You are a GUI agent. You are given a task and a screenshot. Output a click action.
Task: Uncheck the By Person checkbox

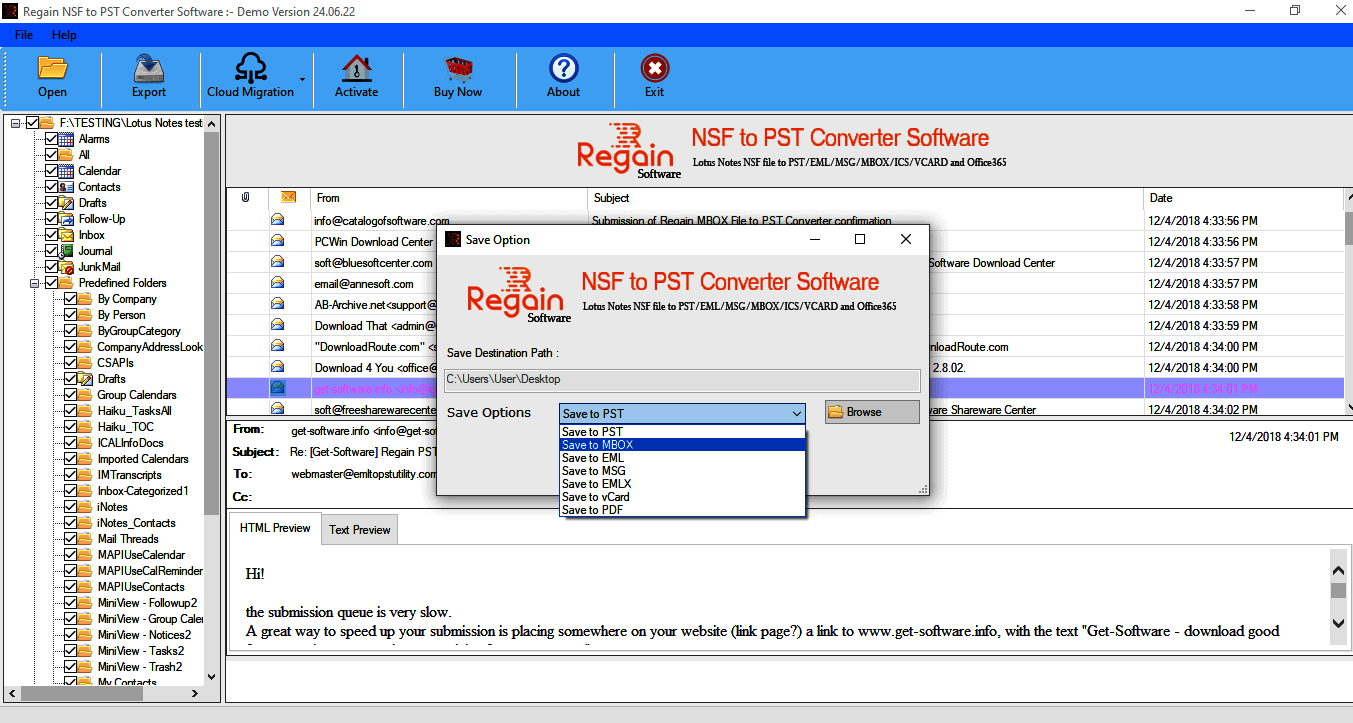point(71,315)
